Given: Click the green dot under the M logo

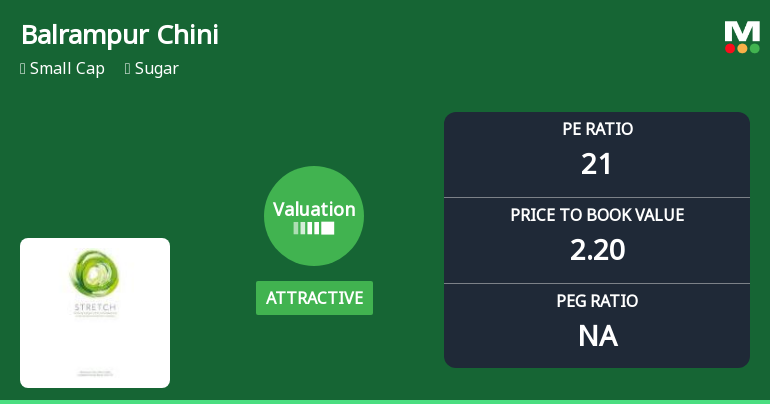Looking at the screenshot, I should tap(754, 48).
